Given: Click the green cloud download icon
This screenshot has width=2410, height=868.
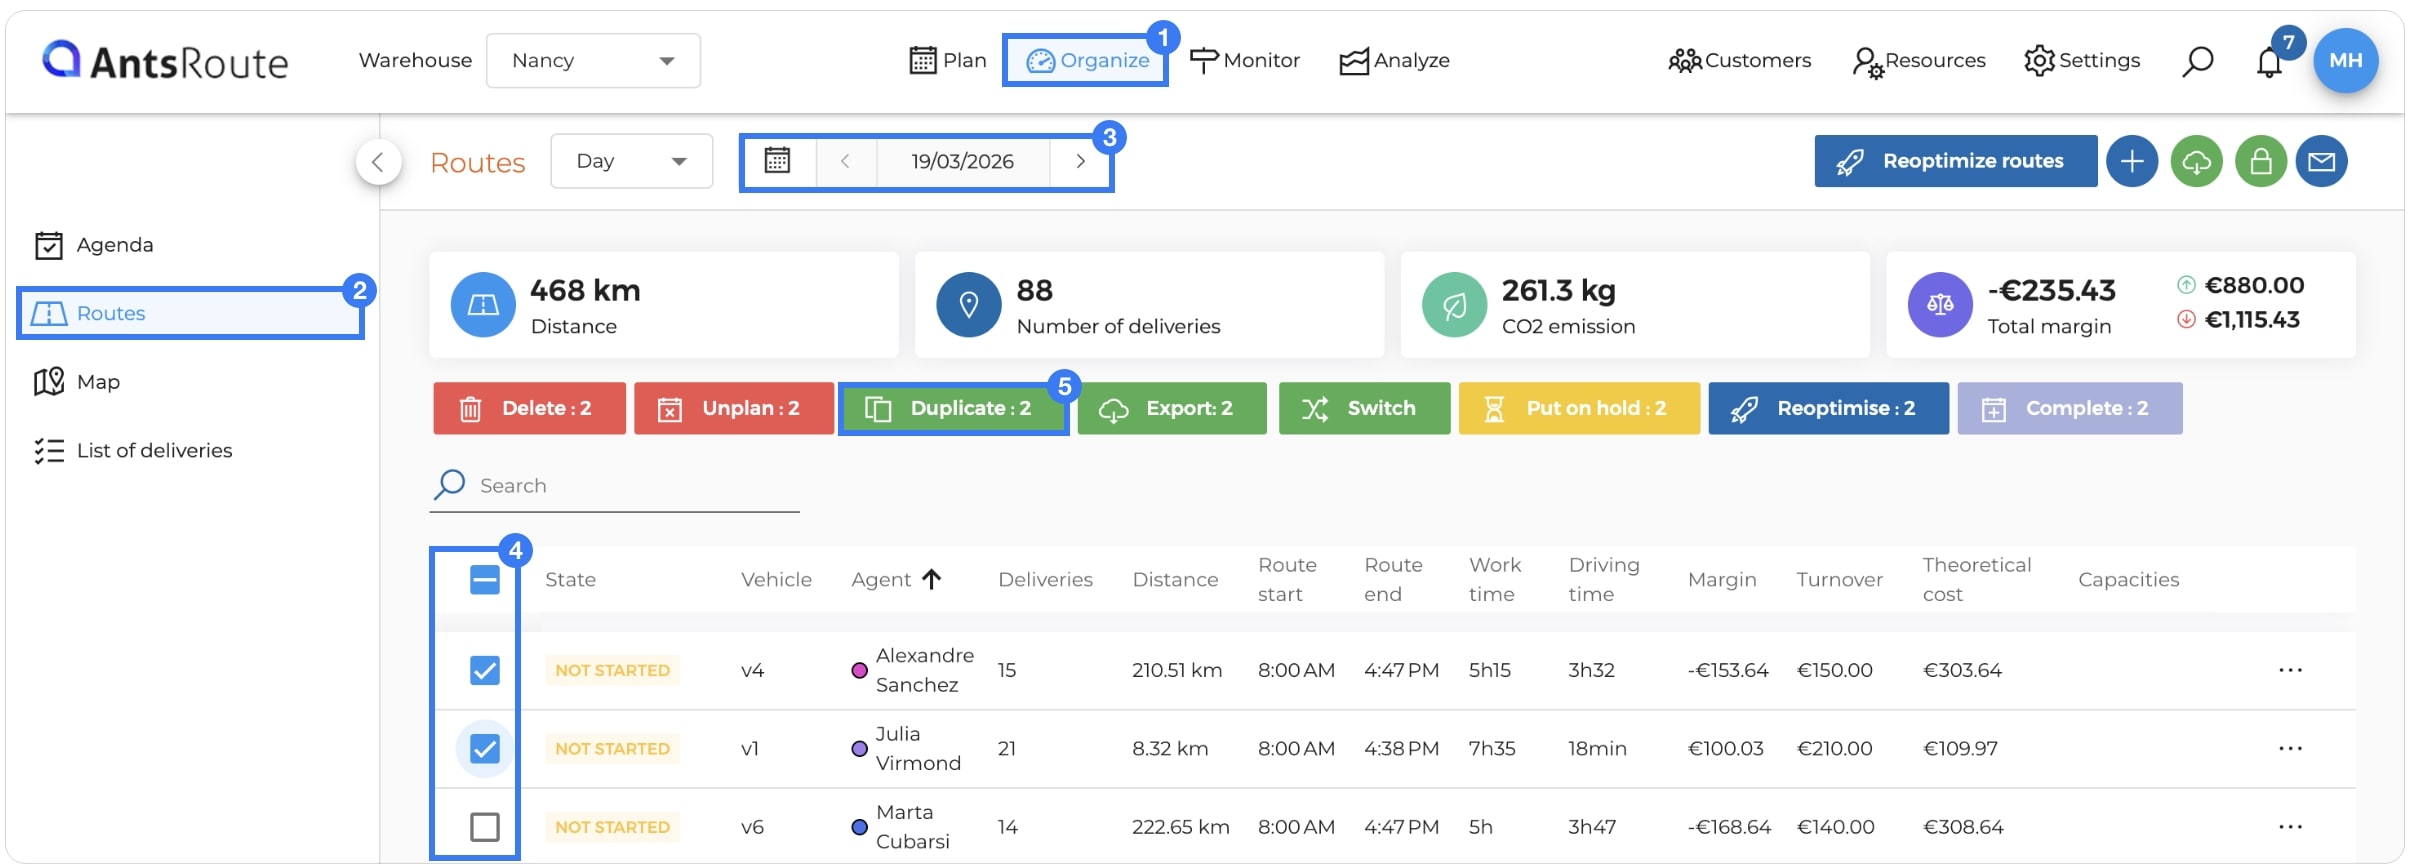Looking at the screenshot, I should pyautogui.click(x=2197, y=161).
